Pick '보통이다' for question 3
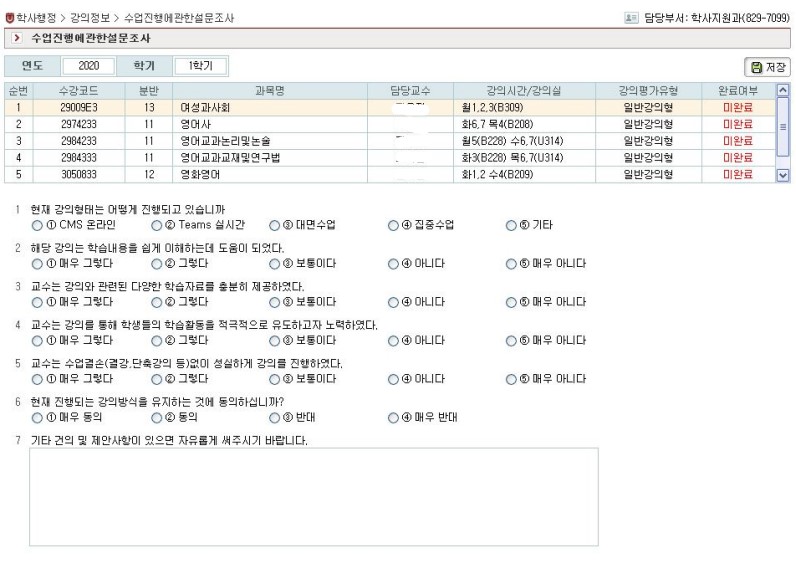796x564 pixels. click(x=275, y=302)
